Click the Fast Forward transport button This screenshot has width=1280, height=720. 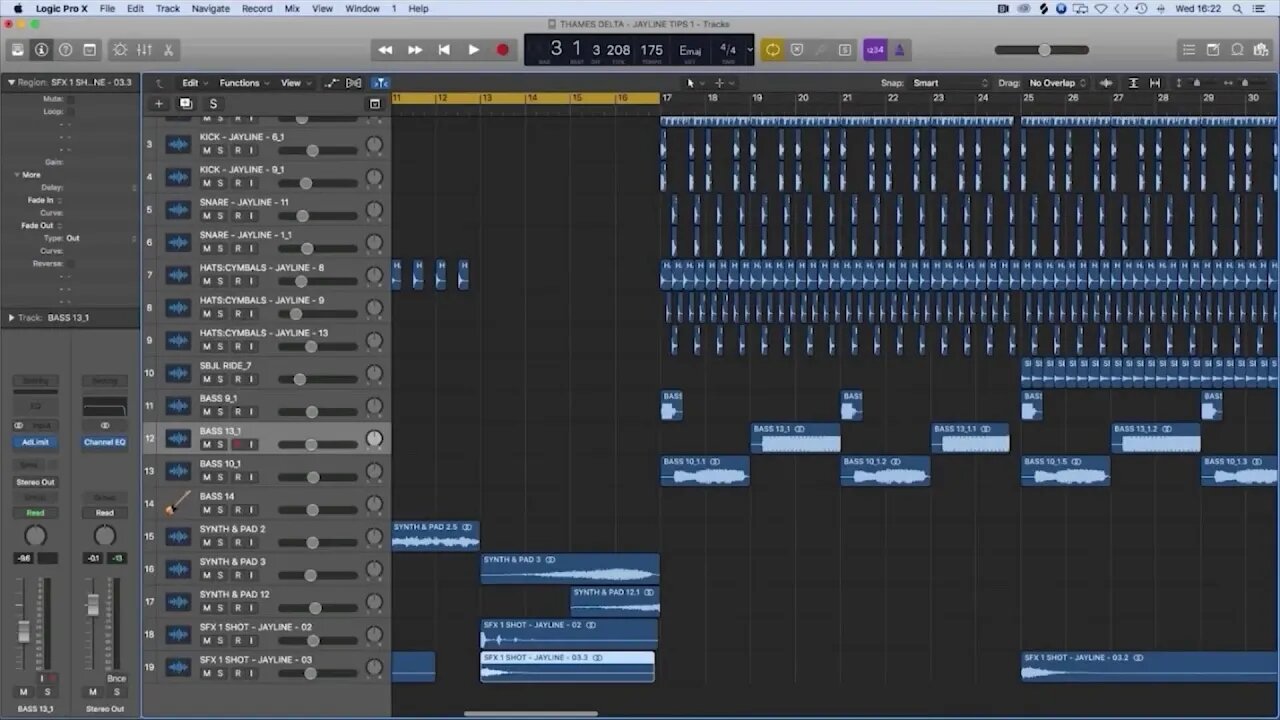415,50
